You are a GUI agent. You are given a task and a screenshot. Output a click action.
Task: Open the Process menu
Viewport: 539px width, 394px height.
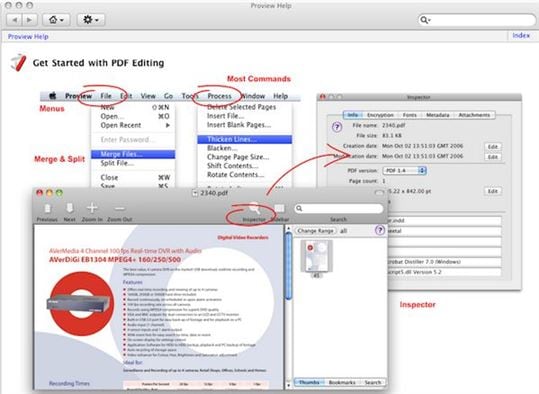219,96
